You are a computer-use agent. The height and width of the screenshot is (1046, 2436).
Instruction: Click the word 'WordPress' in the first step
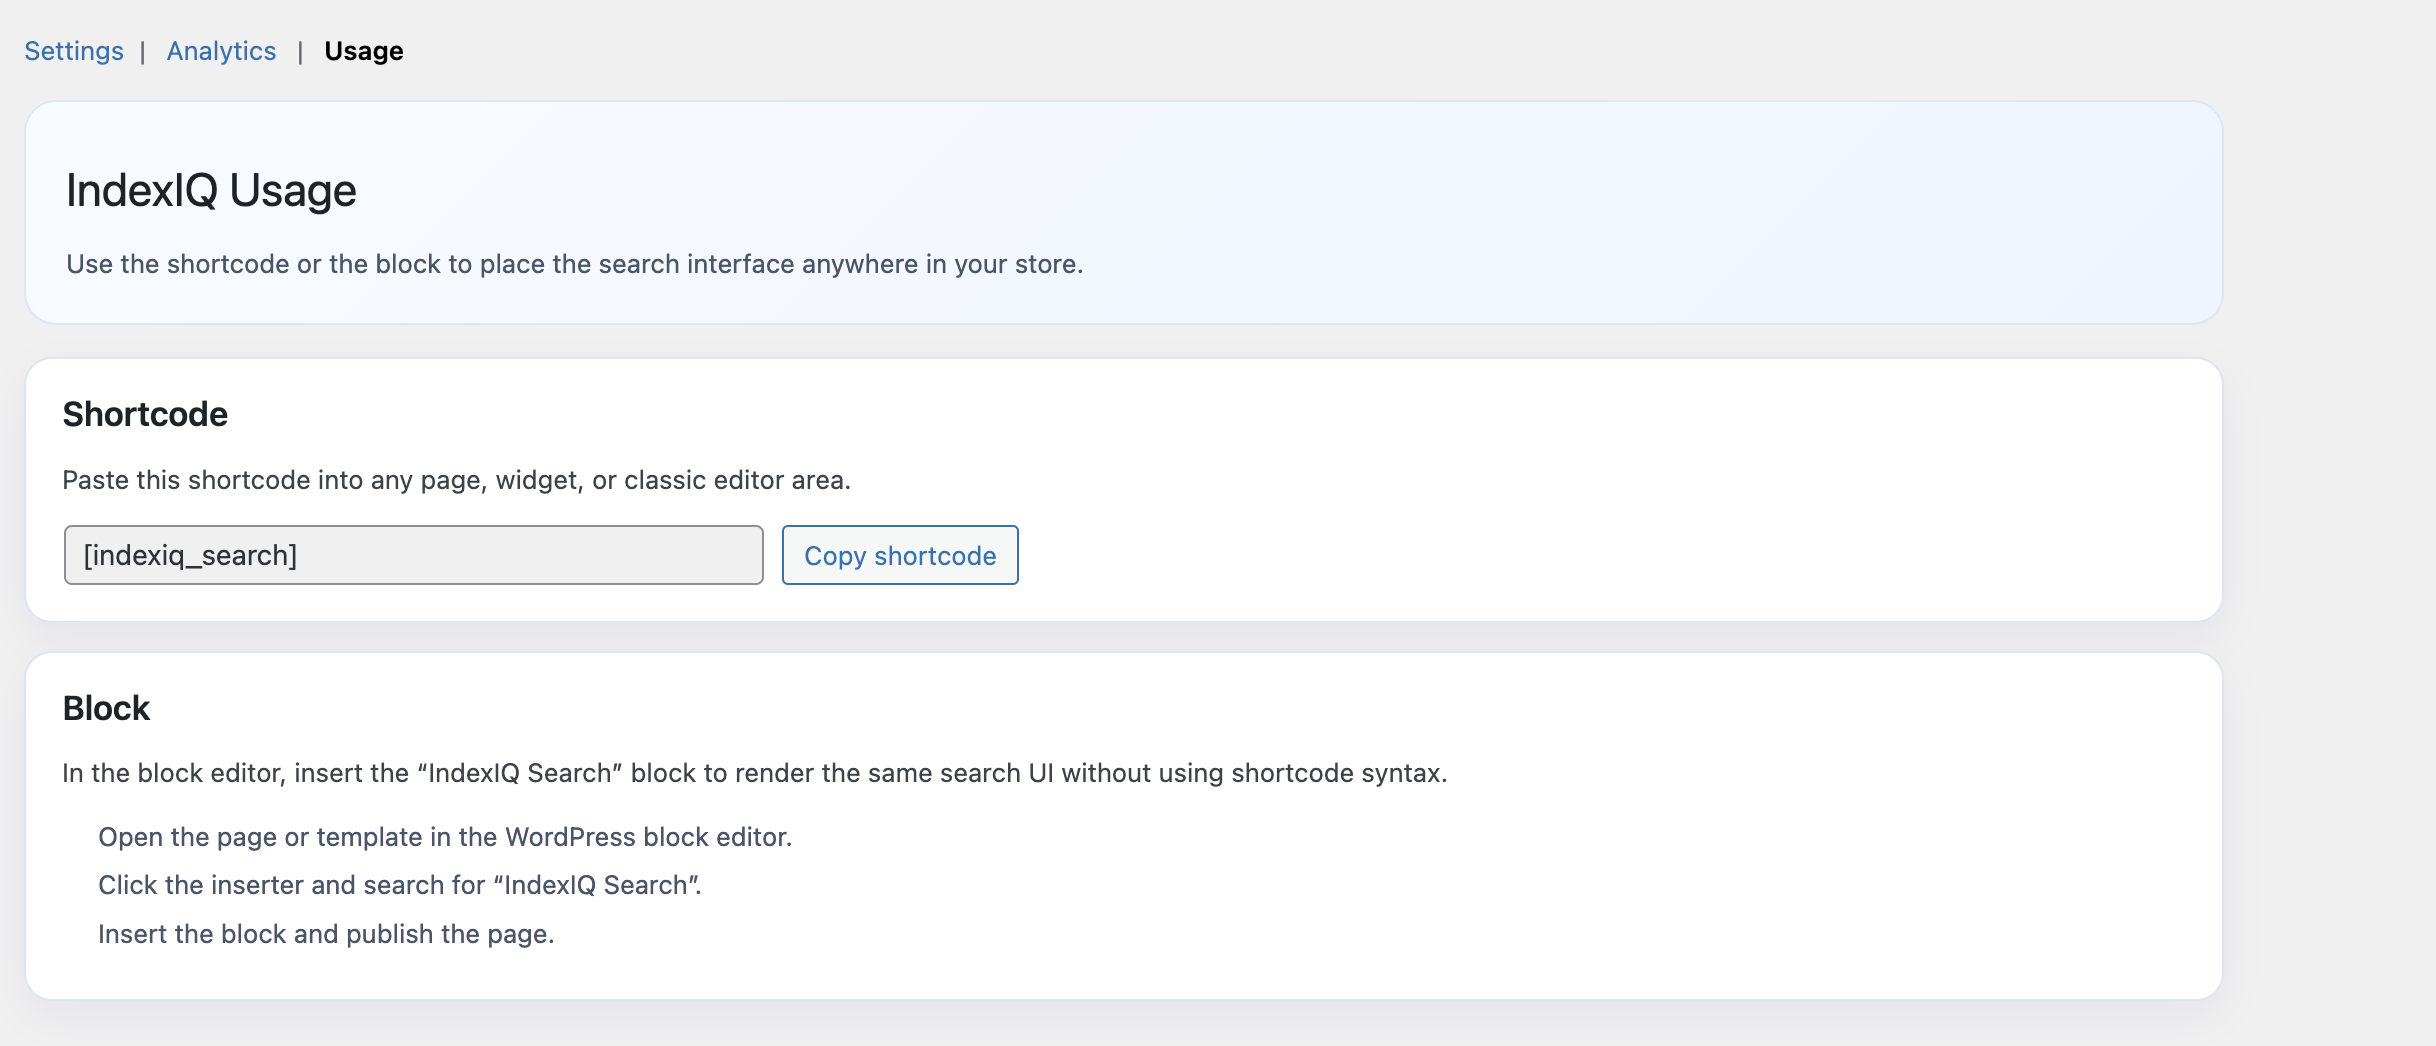tap(570, 837)
